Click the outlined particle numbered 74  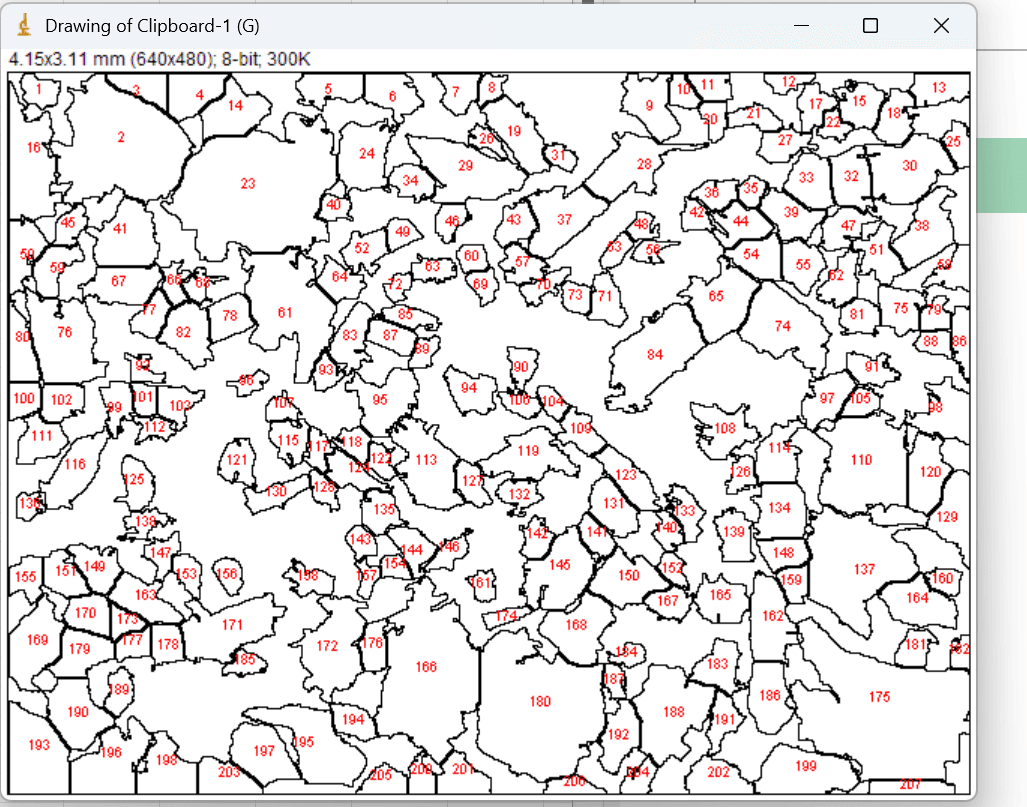782,326
